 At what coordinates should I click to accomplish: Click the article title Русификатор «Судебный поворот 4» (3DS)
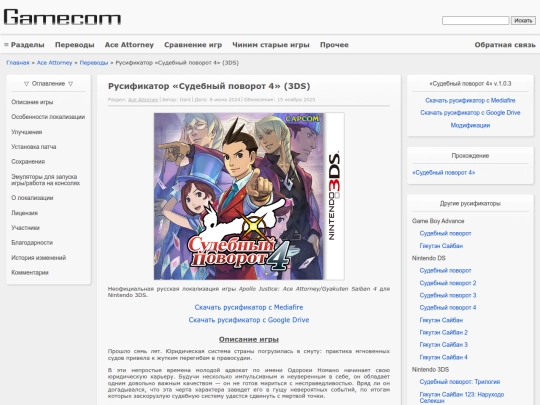(x=209, y=86)
